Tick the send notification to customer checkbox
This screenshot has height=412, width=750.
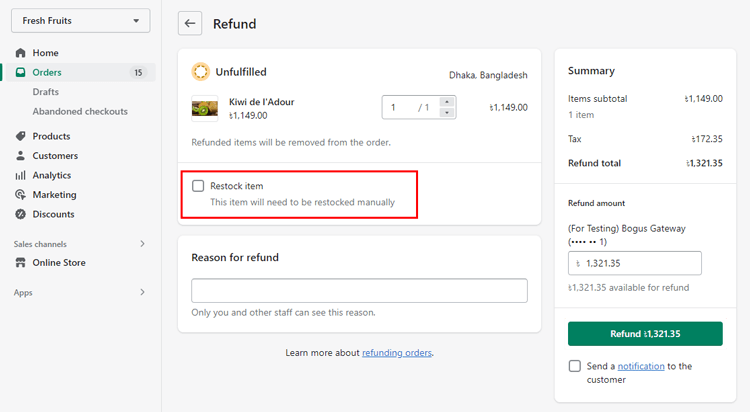click(x=574, y=366)
